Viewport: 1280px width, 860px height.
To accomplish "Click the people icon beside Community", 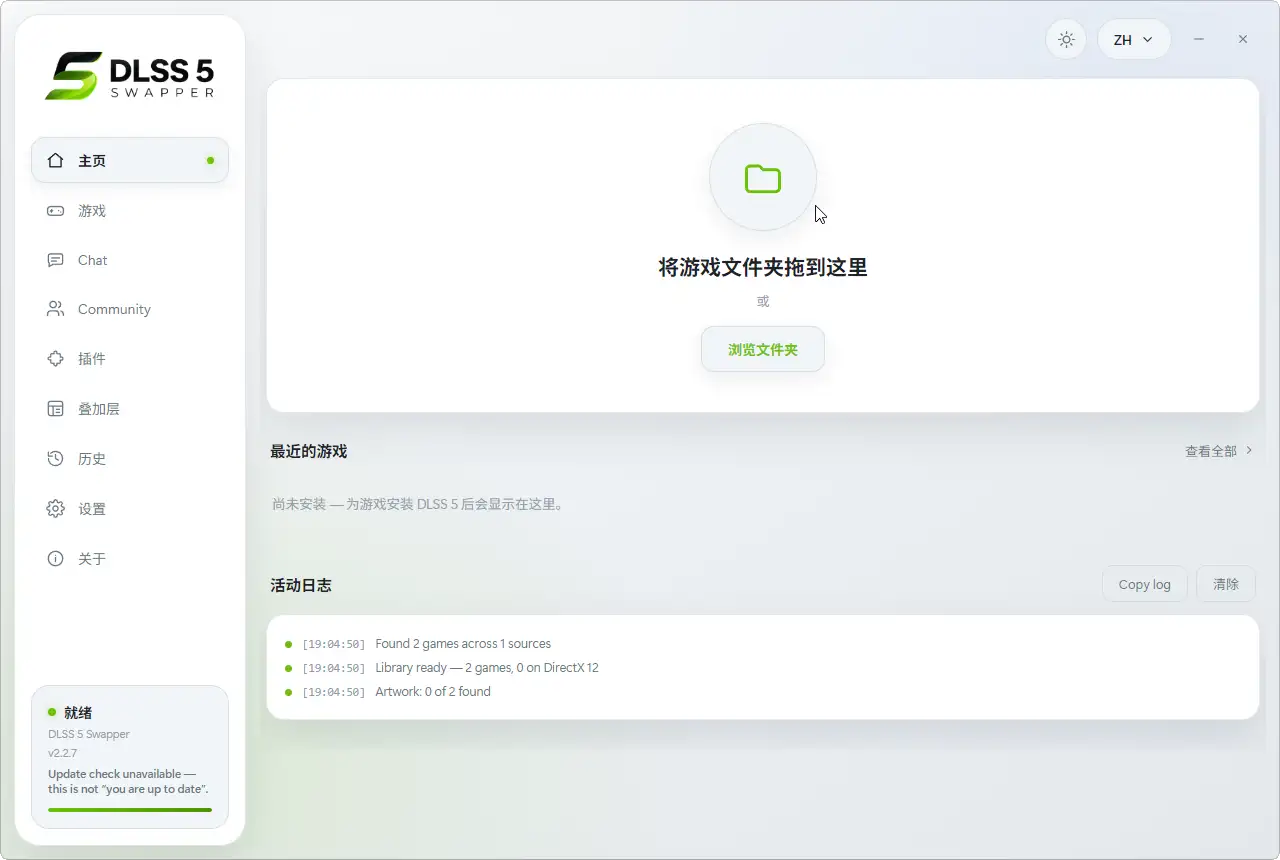I will coord(56,309).
